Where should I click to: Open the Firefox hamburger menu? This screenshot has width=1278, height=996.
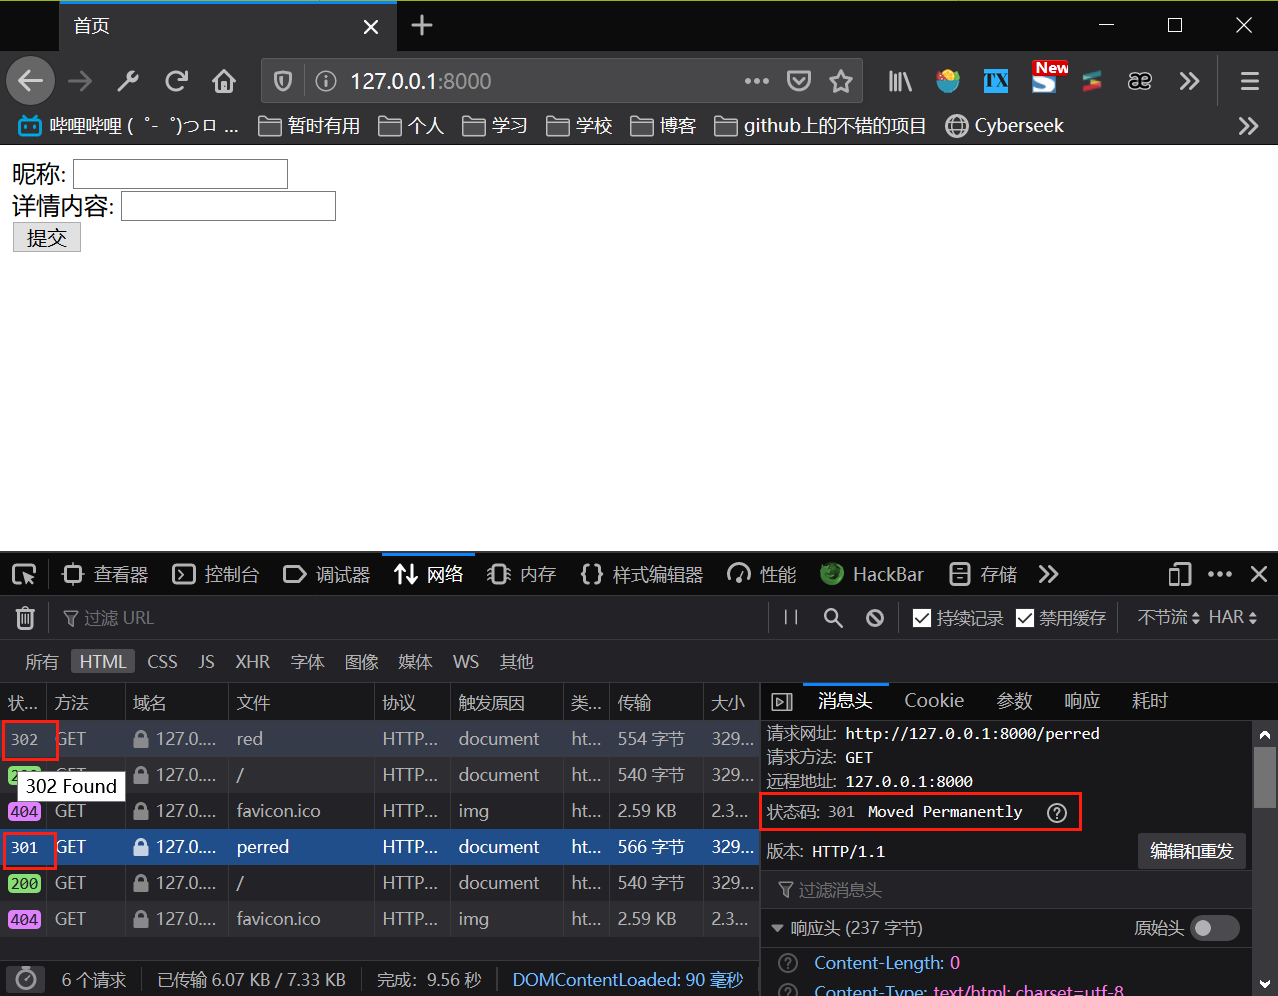click(1250, 81)
